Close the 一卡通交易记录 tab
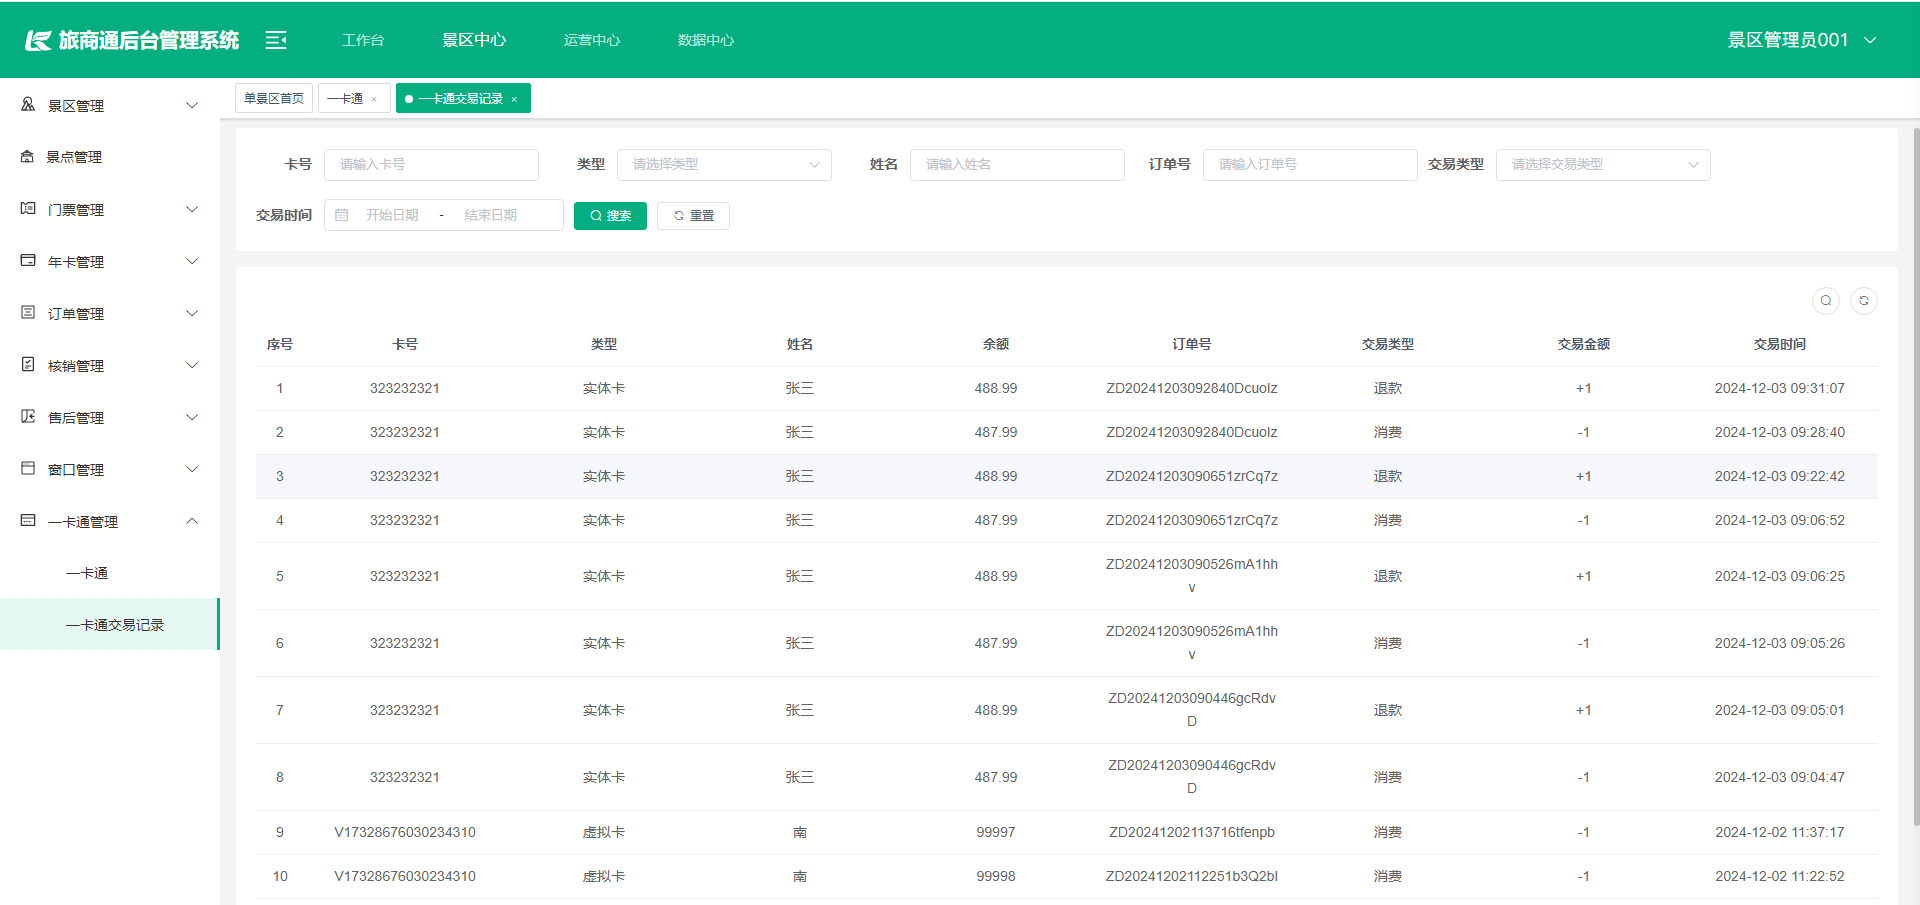The image size is (1920, 905). click(515, 99)
